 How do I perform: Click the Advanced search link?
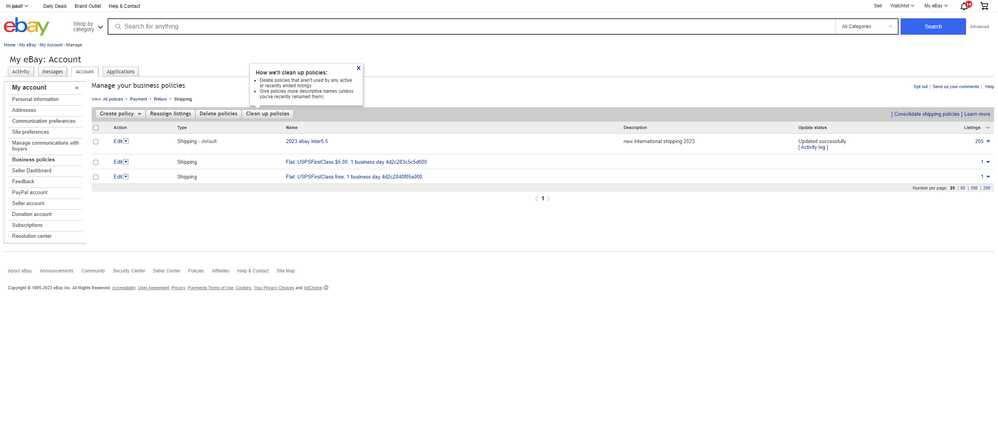click(979, 27)
